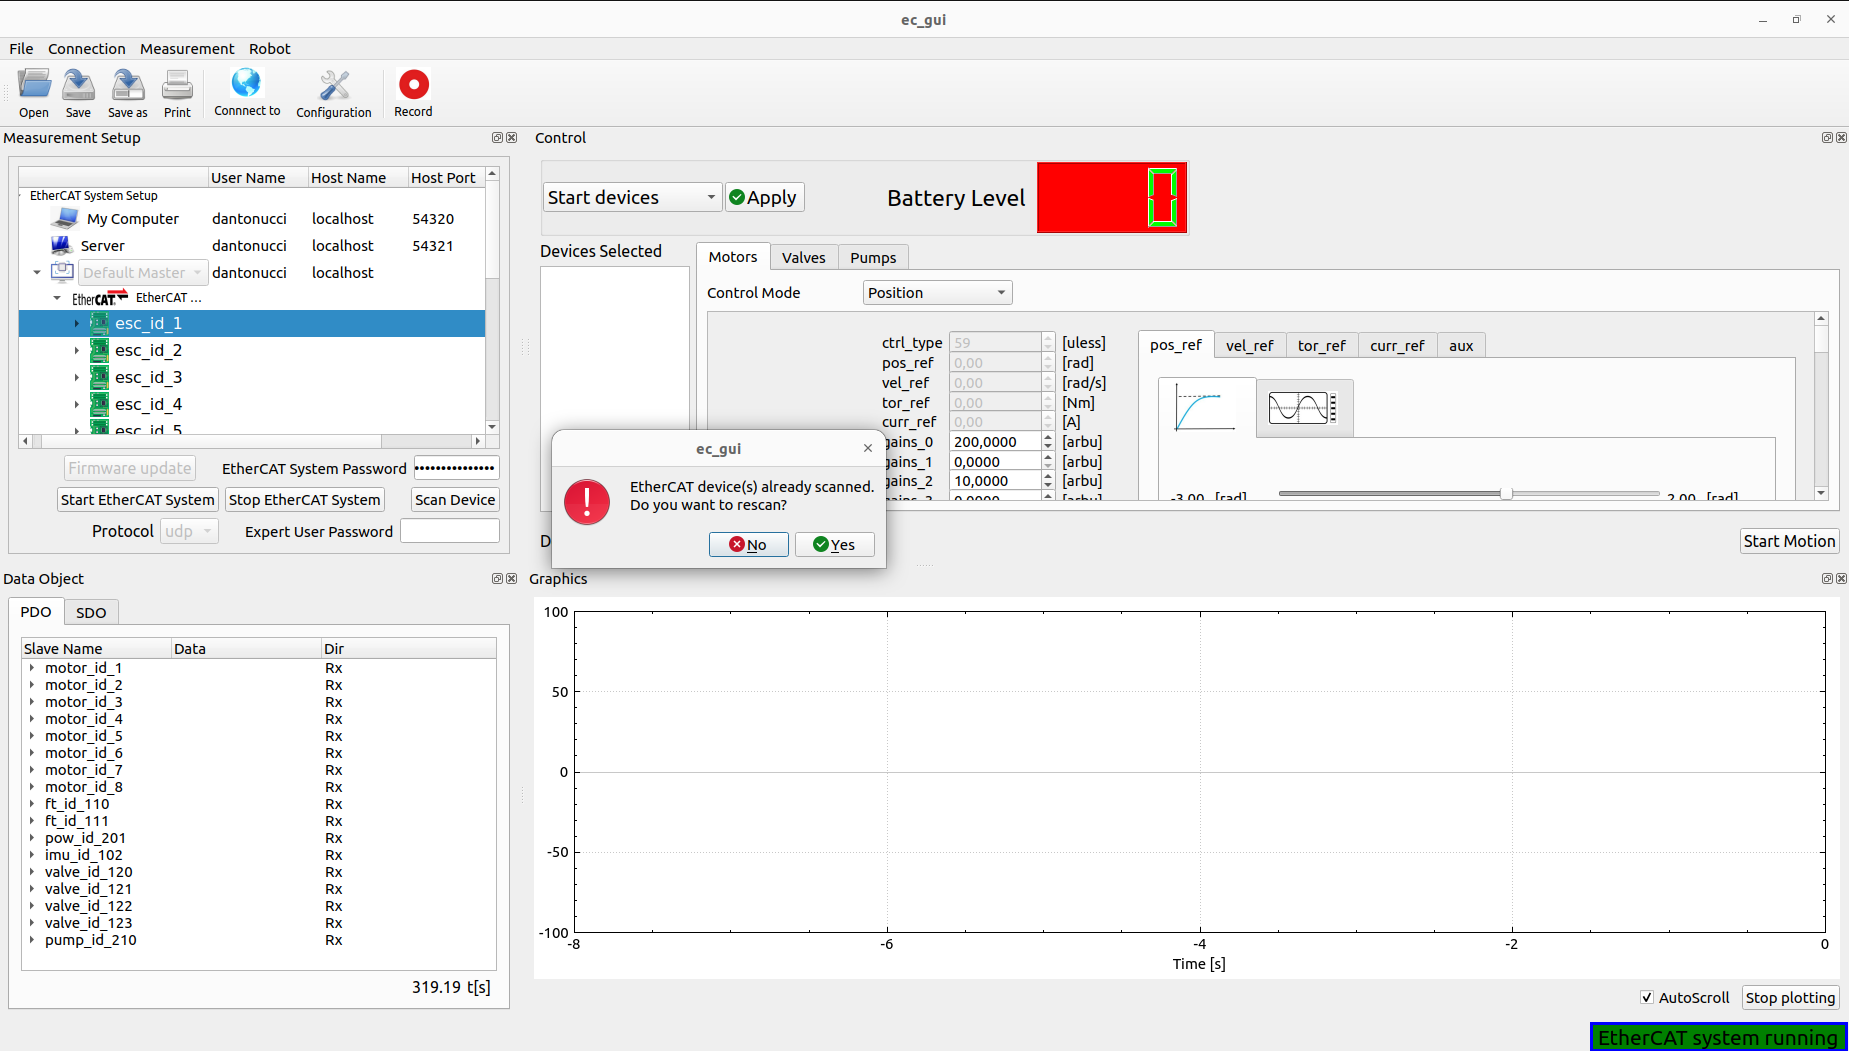Image resolution: width=1849 pixels, height=1051 pixels.
Task: Click the Save toolbar icon
Action: click(x=78, y=85)
